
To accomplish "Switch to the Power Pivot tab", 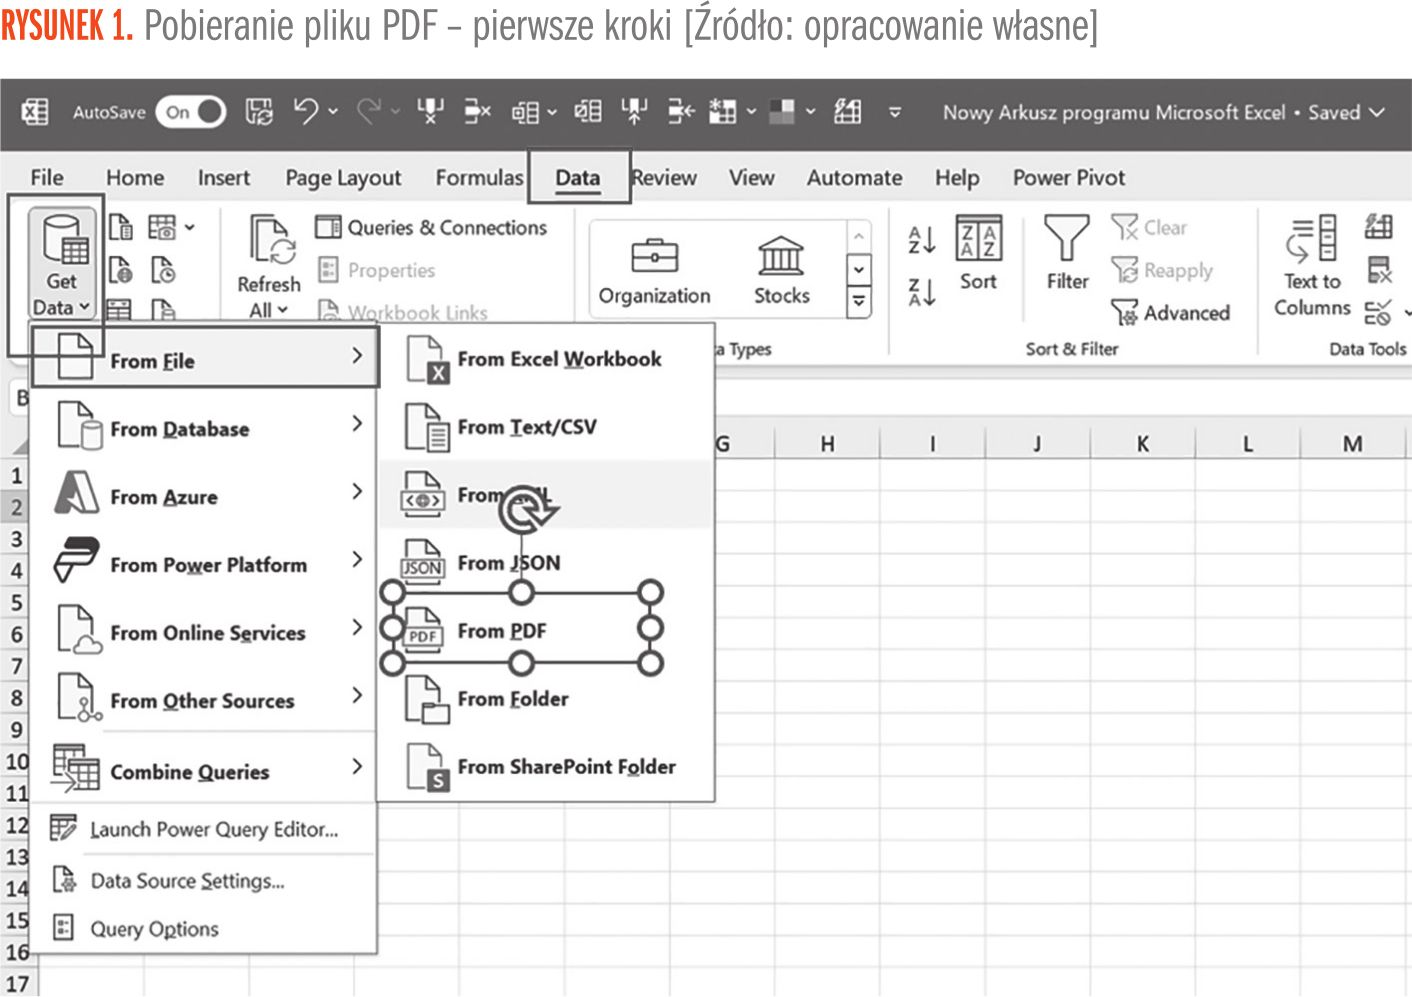I will click(x=1069, y=177).
